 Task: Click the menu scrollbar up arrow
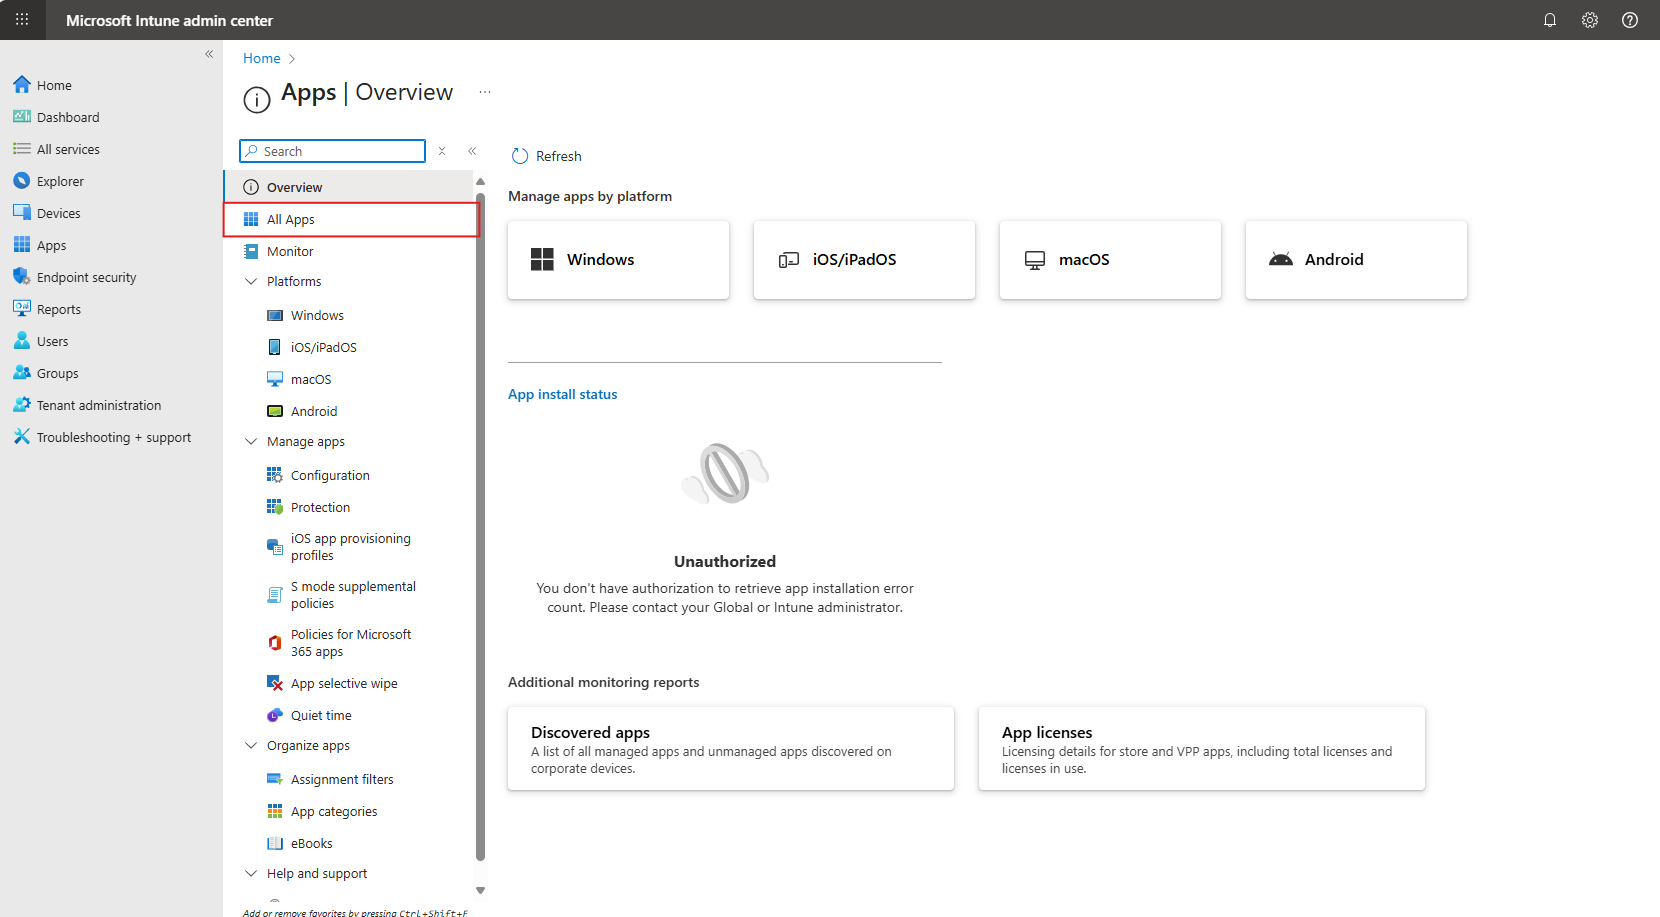click(x=481, y=182)
